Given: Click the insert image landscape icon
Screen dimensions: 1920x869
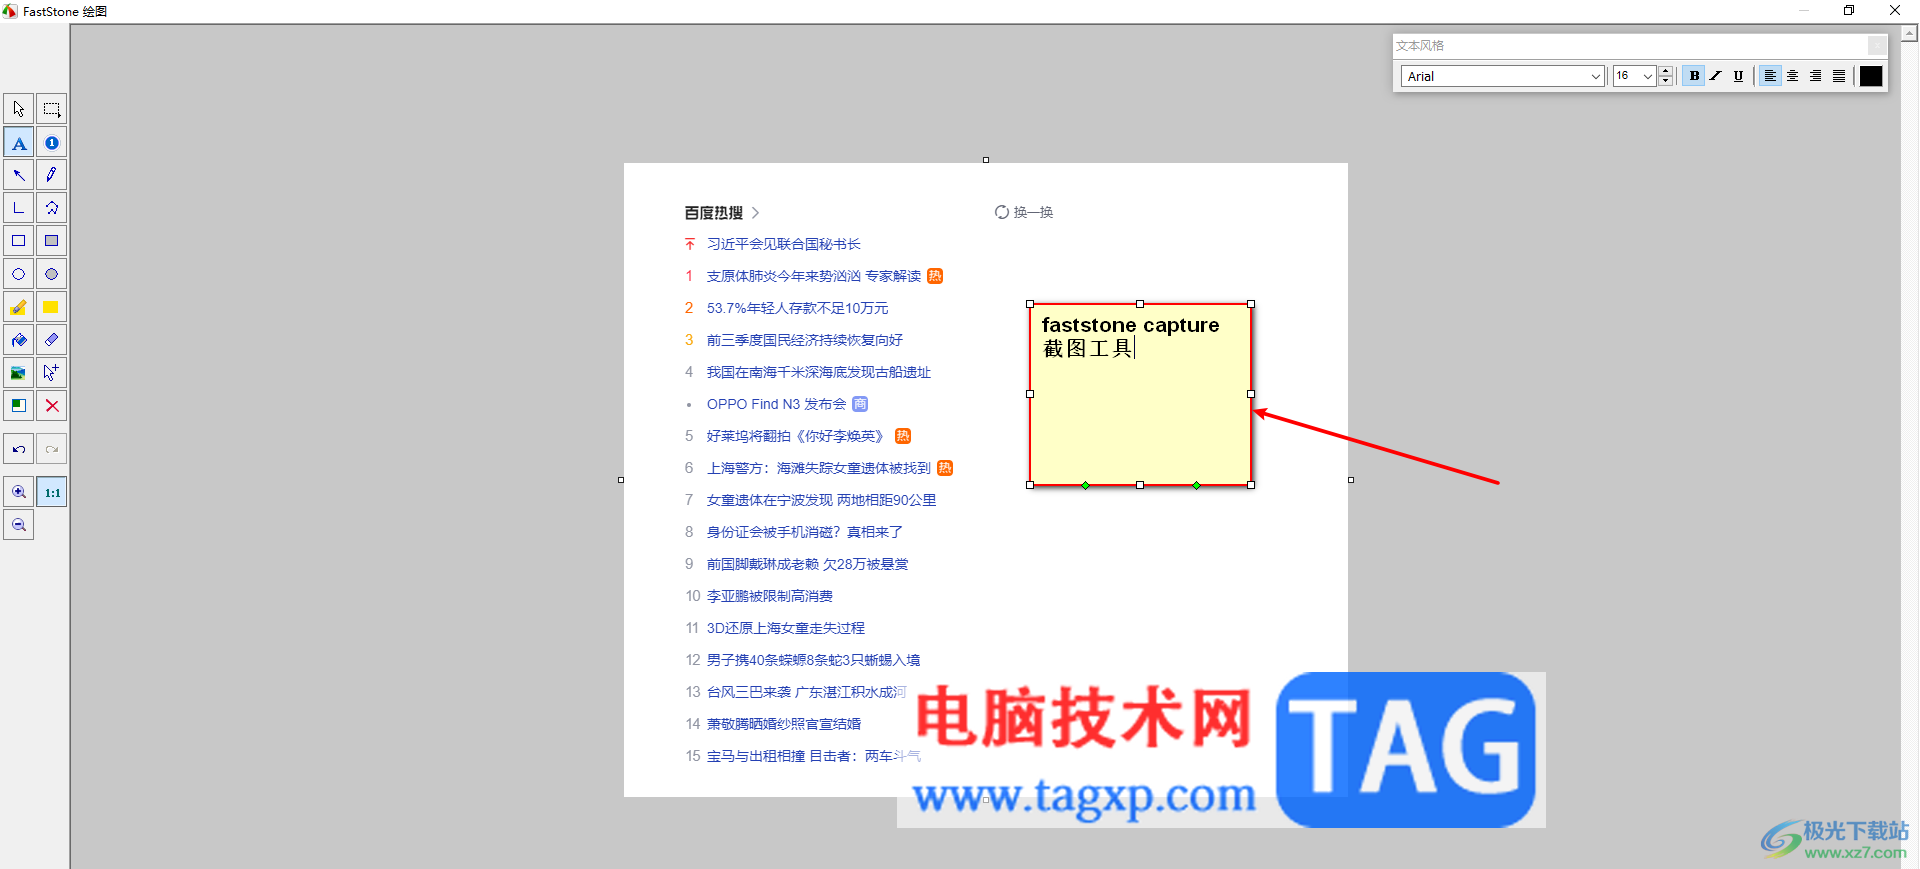Looking at the screenshot, I should [x=19, y=373].
